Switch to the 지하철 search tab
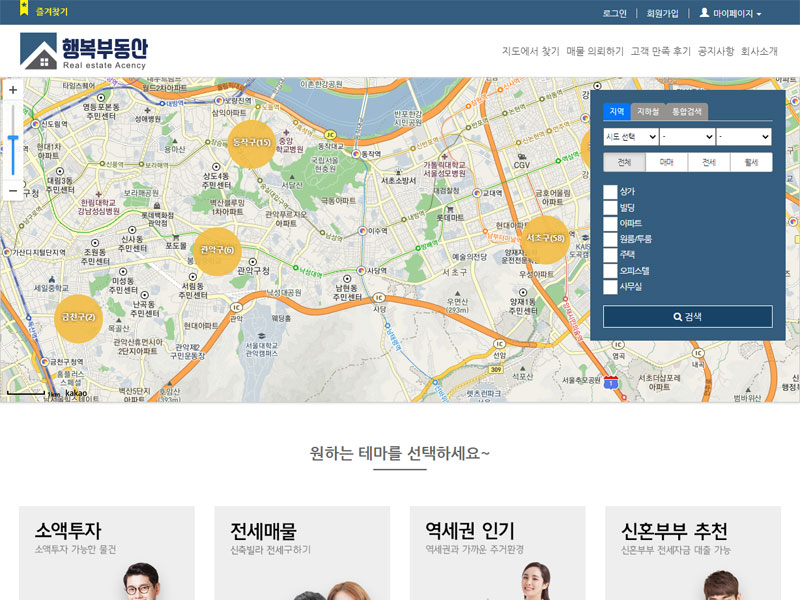This screenshot has width=800, height=600. 647,112
